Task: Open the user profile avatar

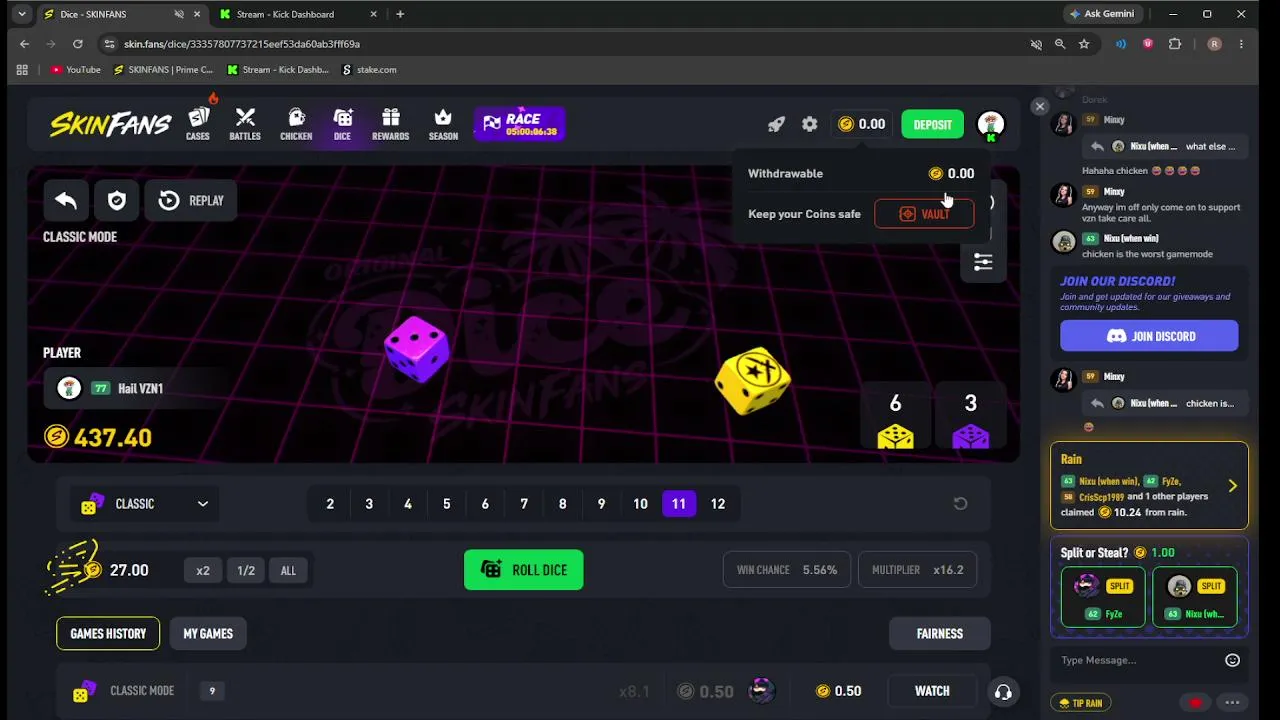Action: pos(991,124)
